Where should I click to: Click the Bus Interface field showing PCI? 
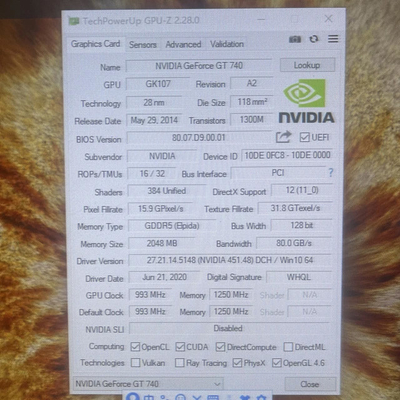point(278,173)
